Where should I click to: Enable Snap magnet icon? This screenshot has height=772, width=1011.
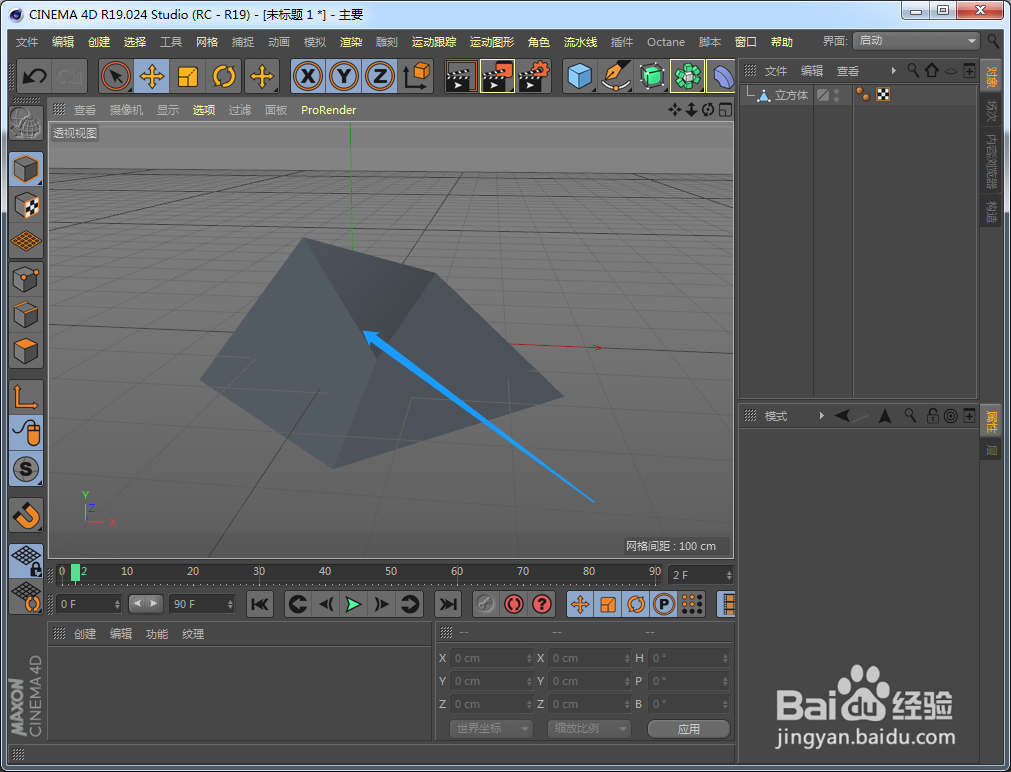click(26, 515)
